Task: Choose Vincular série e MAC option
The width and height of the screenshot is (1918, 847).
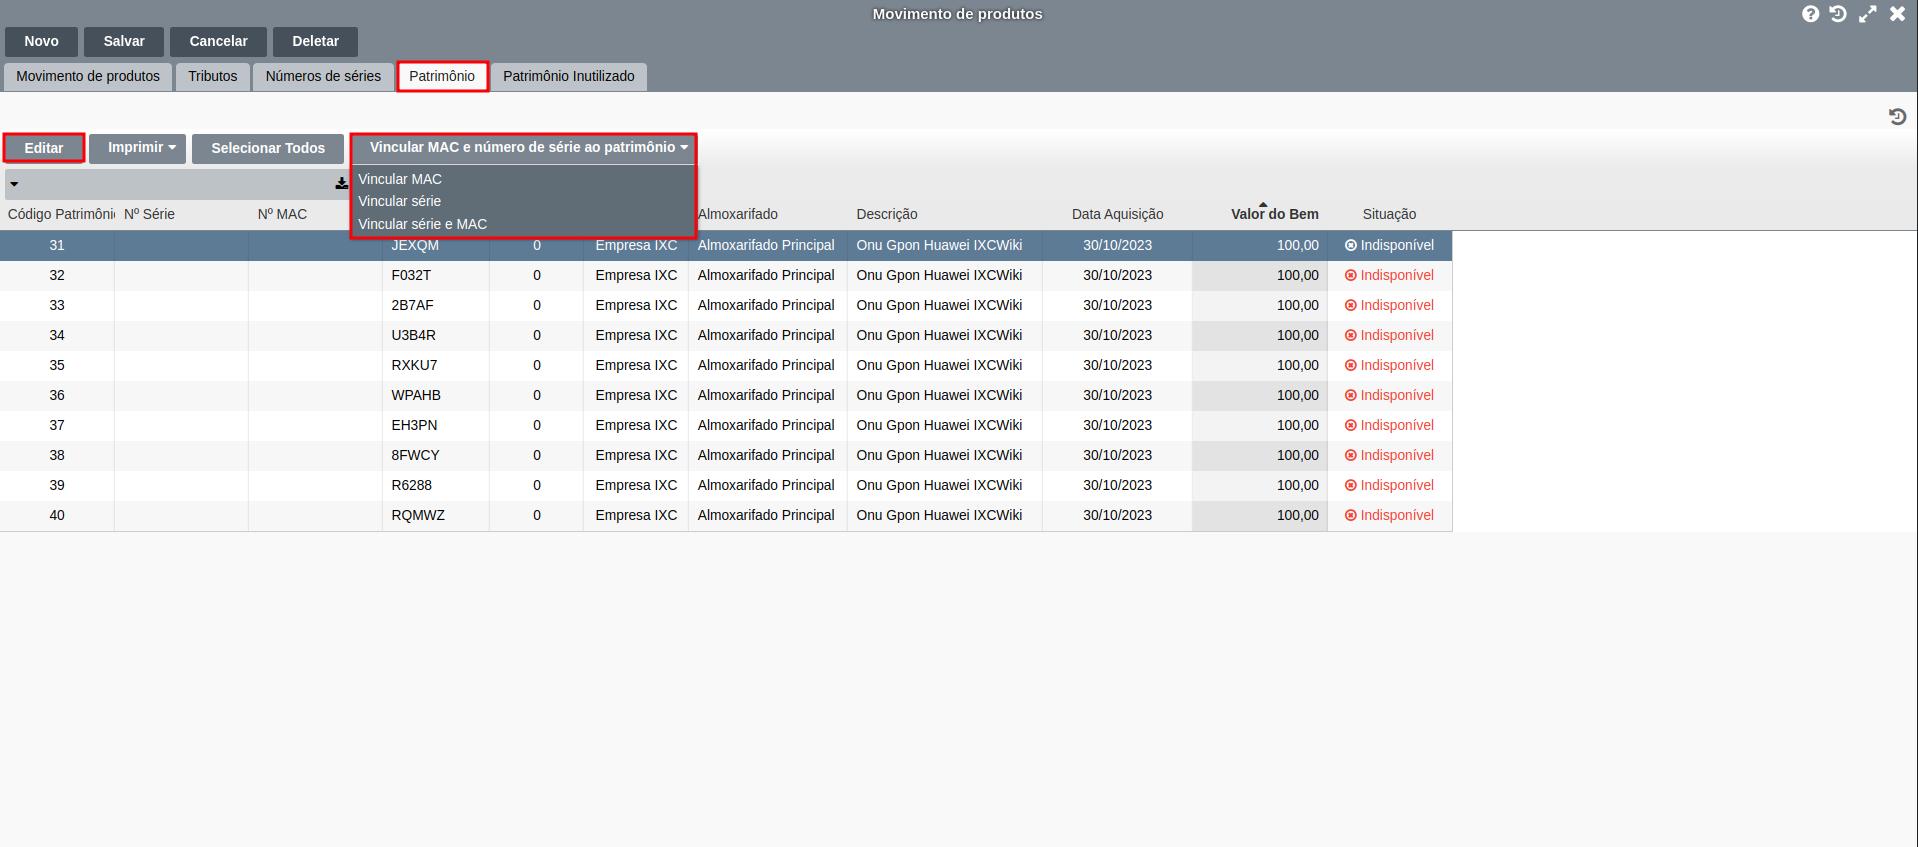Action: click(422, 224)
